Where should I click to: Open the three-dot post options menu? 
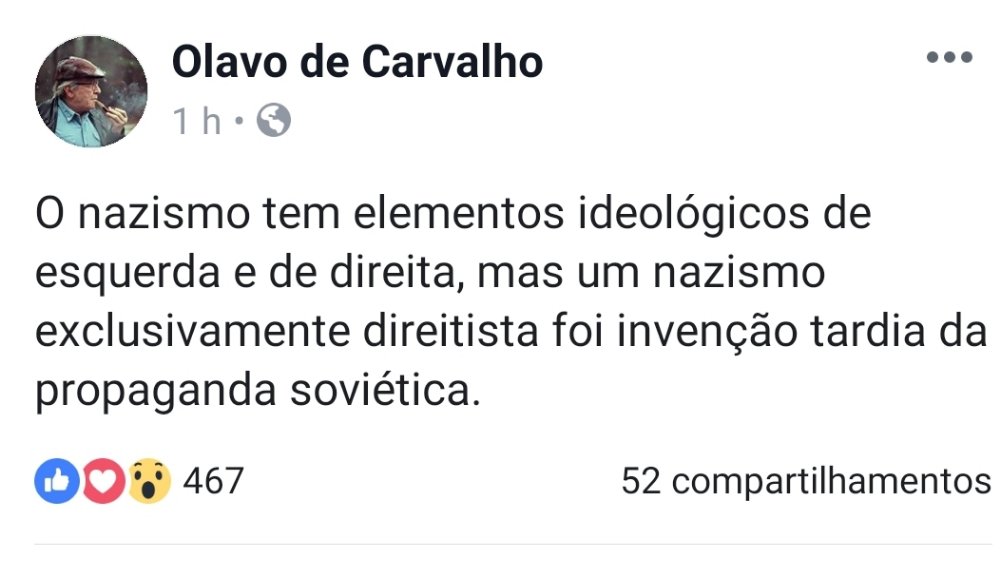pyautogui.click(x=949, y=58)
